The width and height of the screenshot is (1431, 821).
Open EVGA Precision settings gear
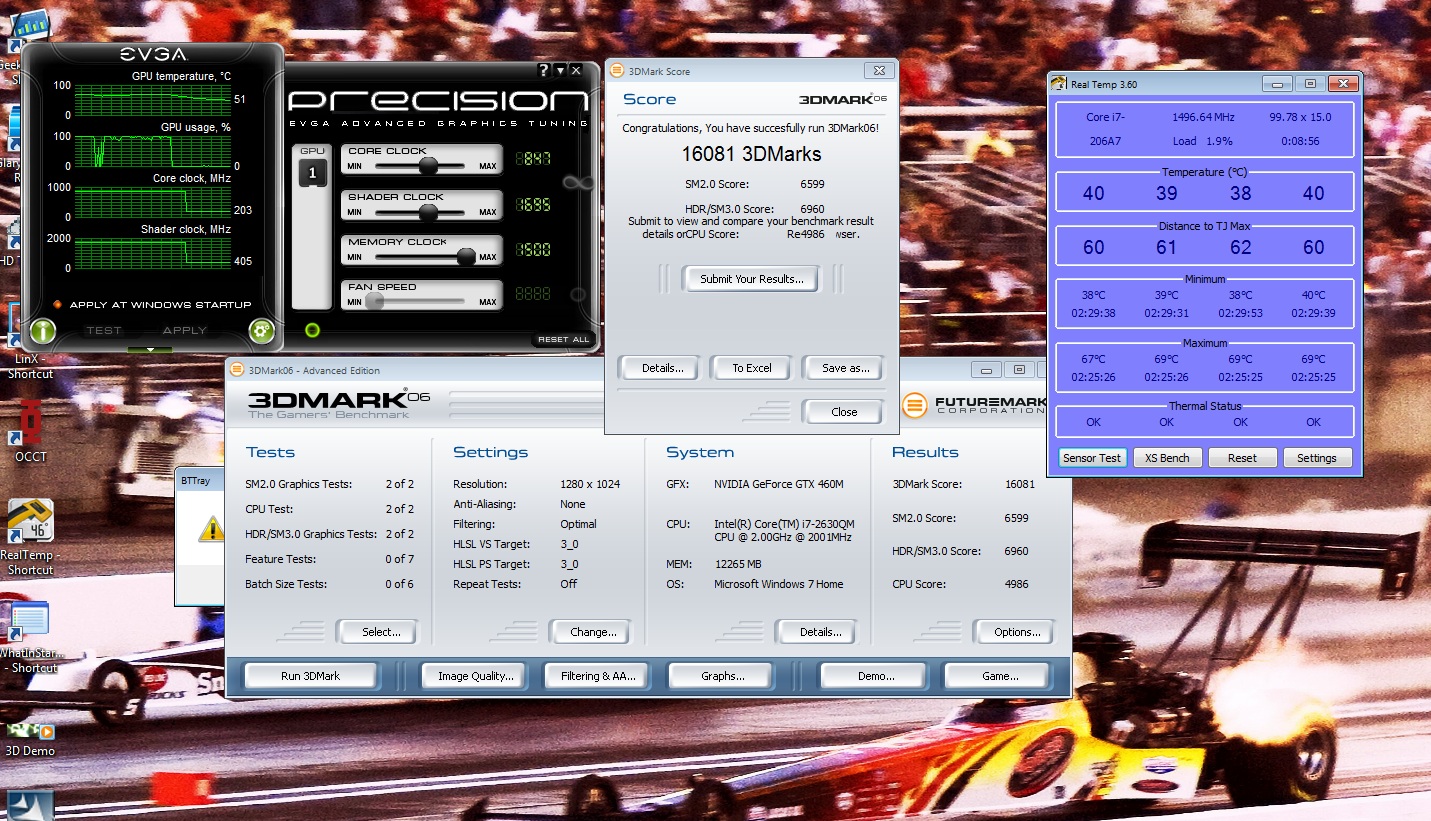pyautogui.click(x=262, y=331)
